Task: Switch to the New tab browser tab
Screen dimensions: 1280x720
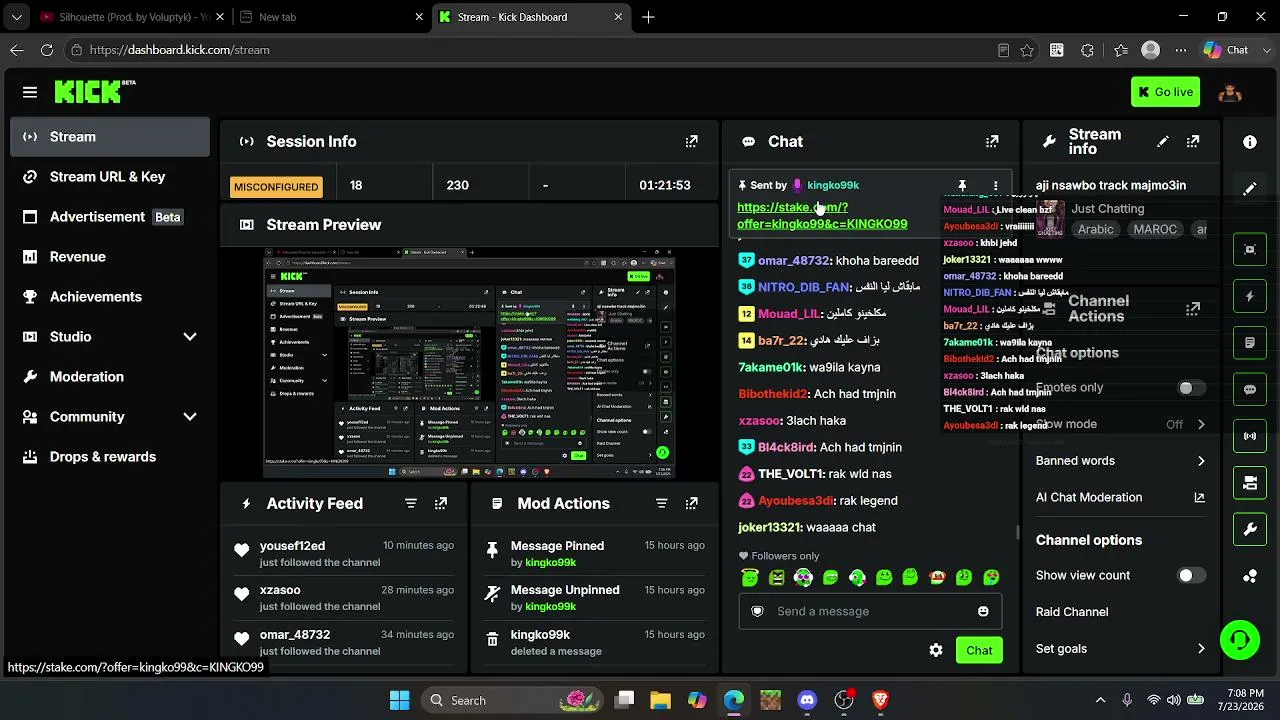Action: point(330,17)
